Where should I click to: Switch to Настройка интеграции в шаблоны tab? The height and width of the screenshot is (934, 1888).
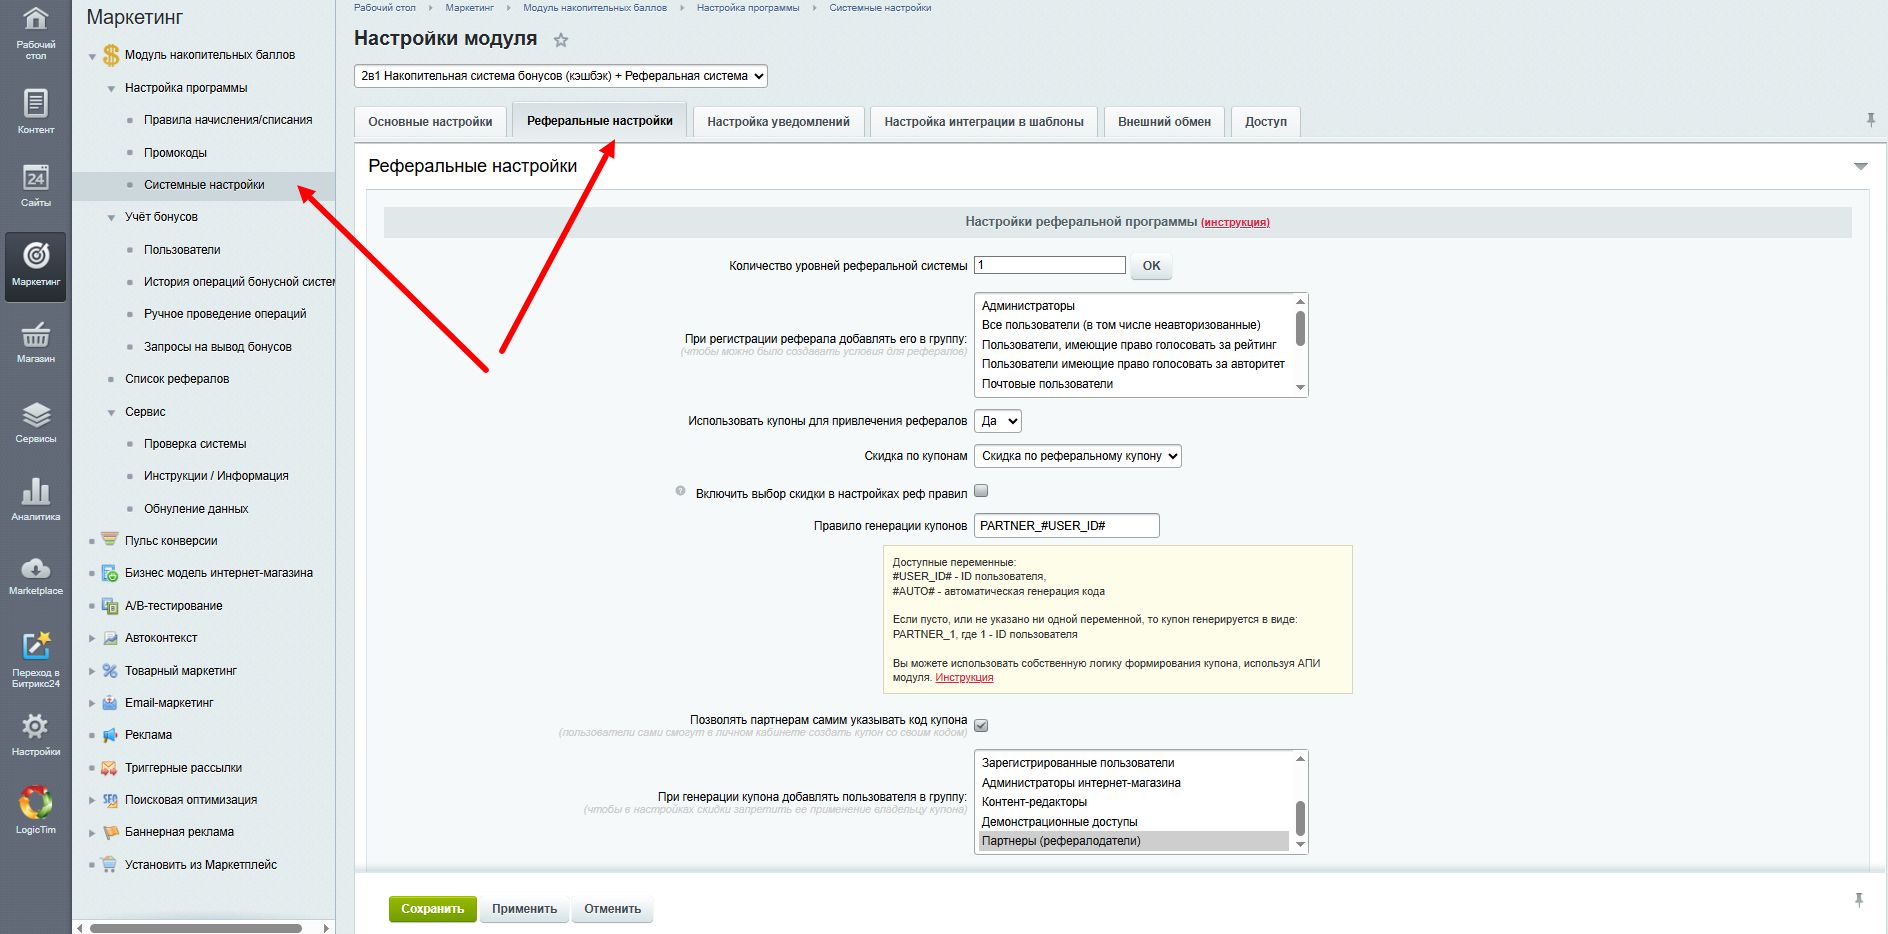point(984,122)
